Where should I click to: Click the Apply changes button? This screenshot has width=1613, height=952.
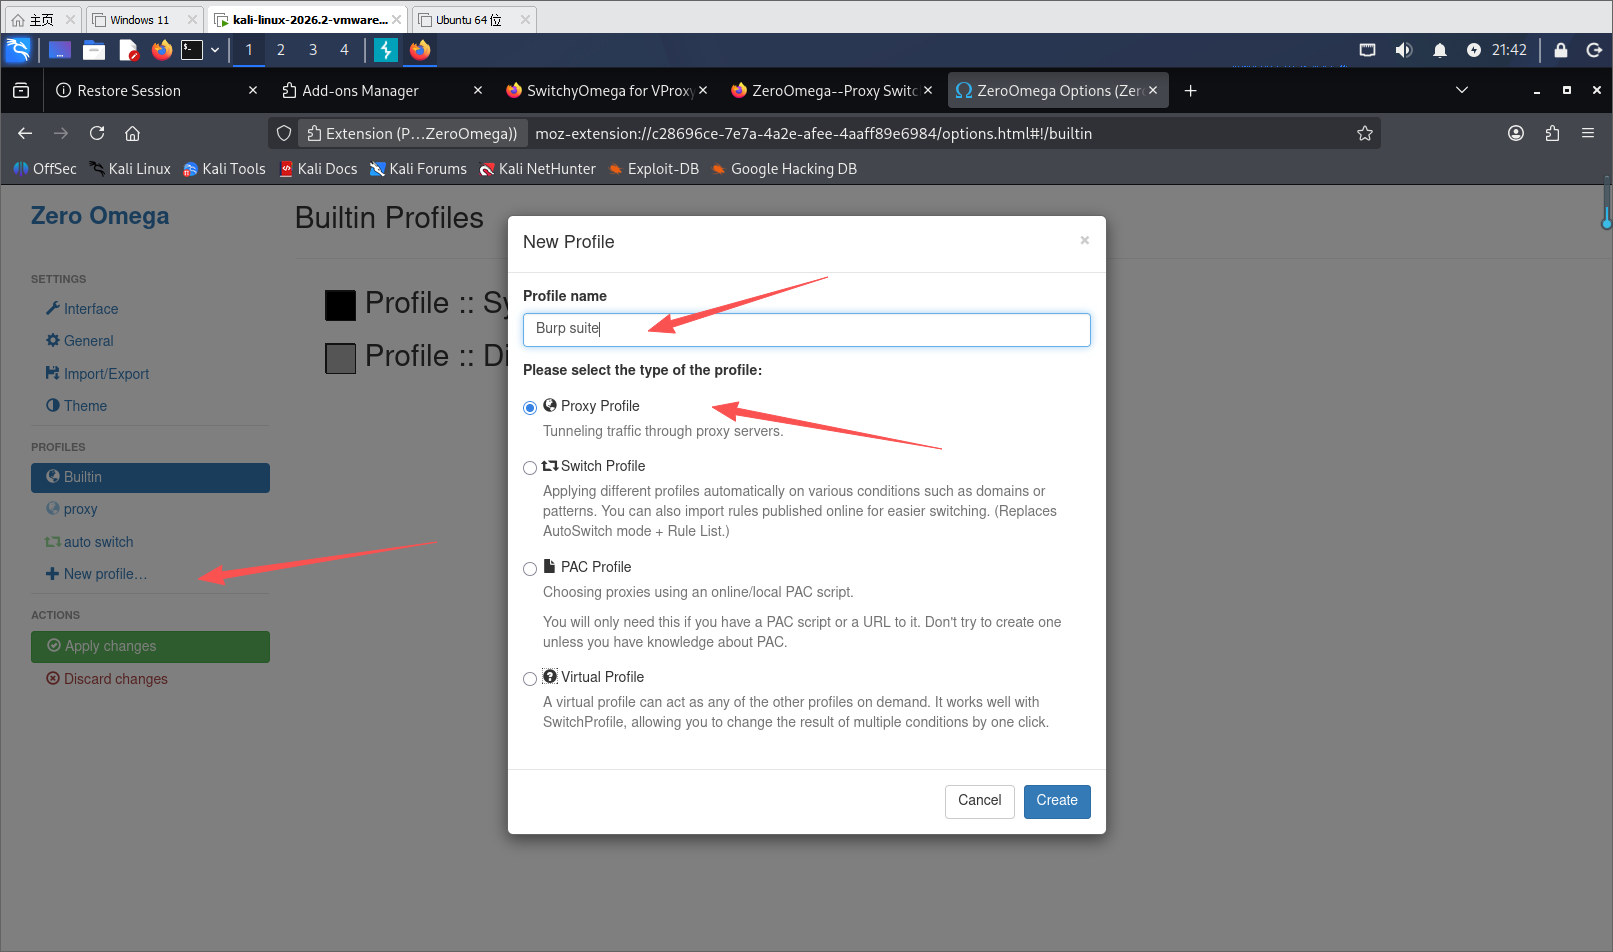[x=150, y=646]
